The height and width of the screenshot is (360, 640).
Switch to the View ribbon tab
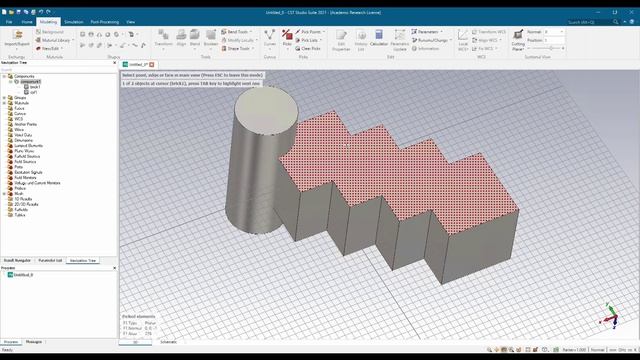(x=131, y=22)
